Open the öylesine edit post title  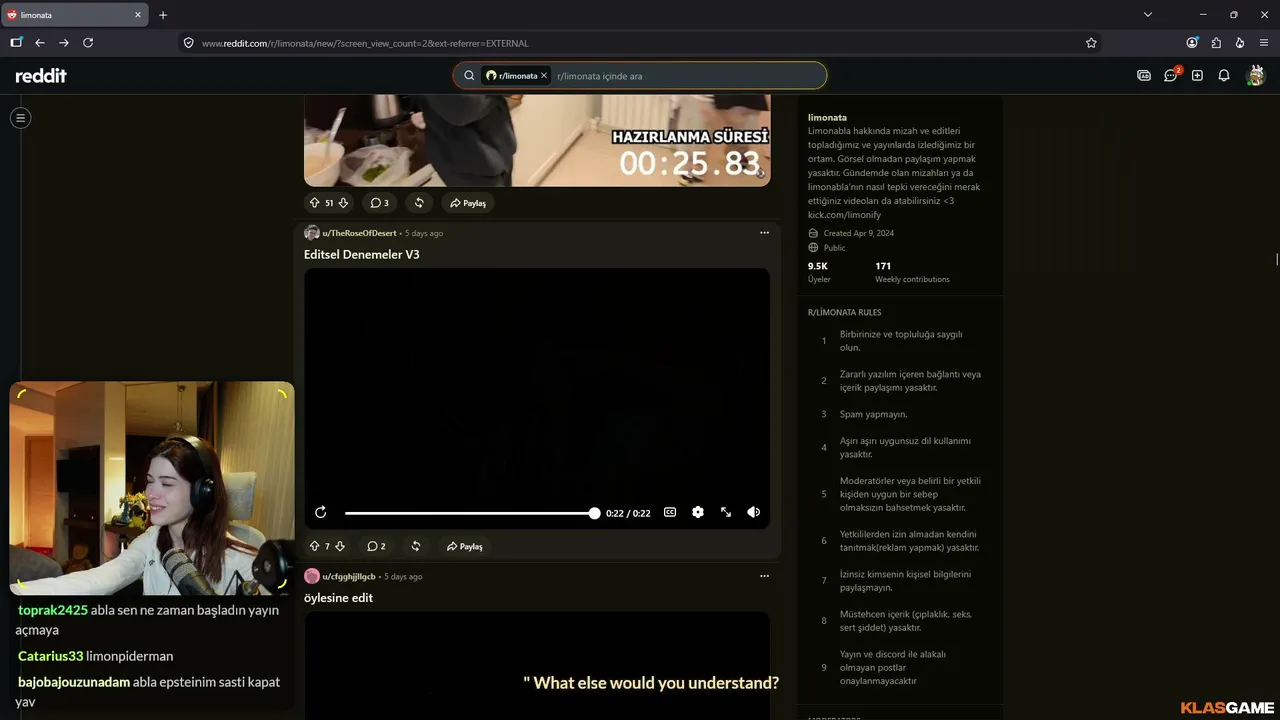pyautogui.click(x=338, y=598)
